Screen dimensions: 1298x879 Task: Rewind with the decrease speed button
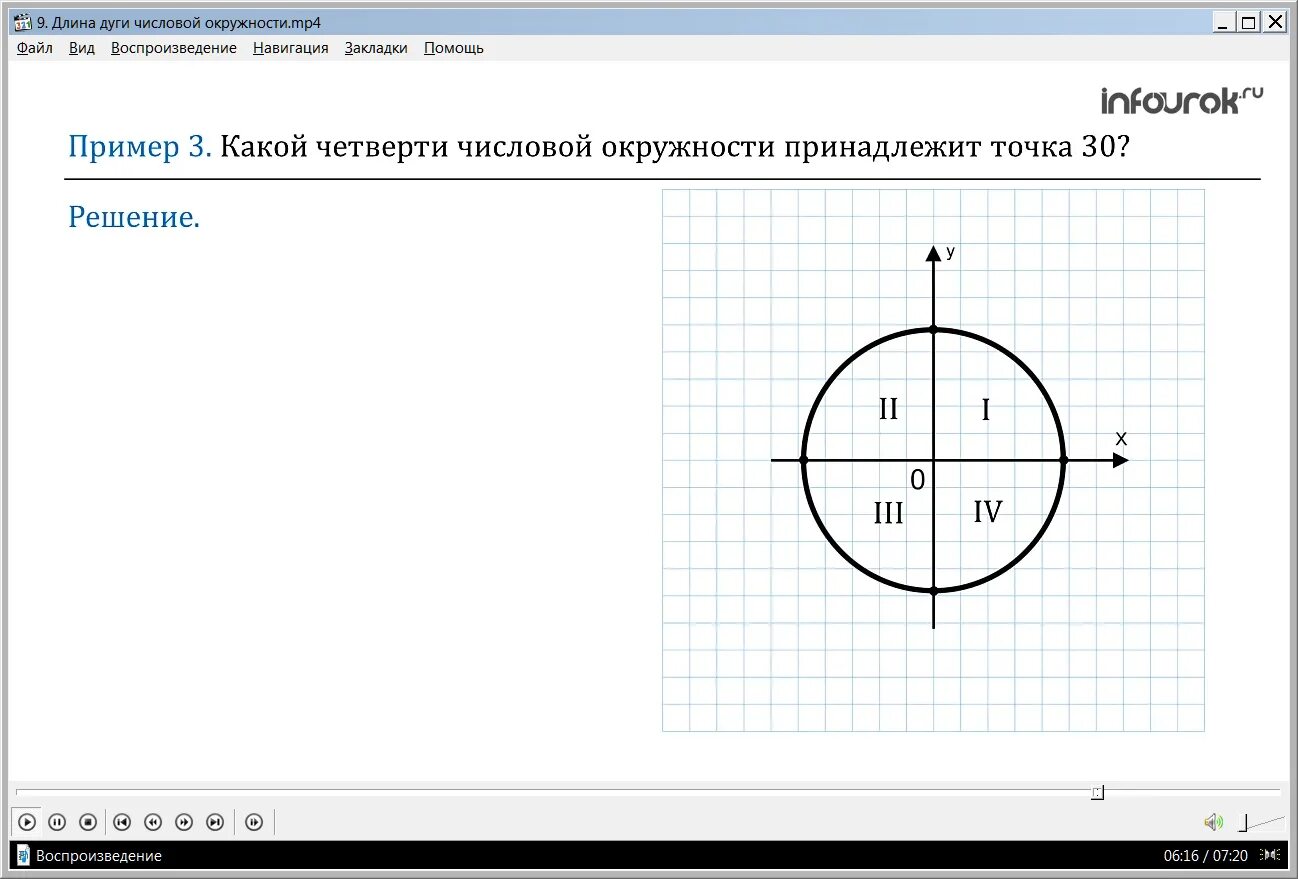pos(153,822)
